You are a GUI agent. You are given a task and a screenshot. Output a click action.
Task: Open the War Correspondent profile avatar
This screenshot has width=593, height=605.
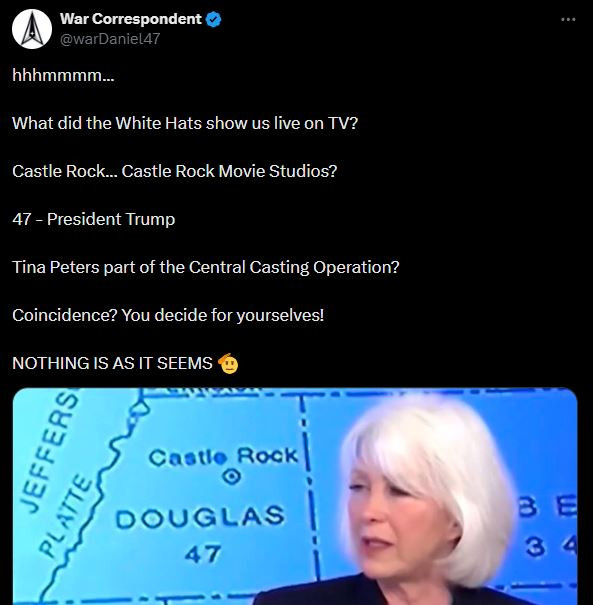(32, 29)
